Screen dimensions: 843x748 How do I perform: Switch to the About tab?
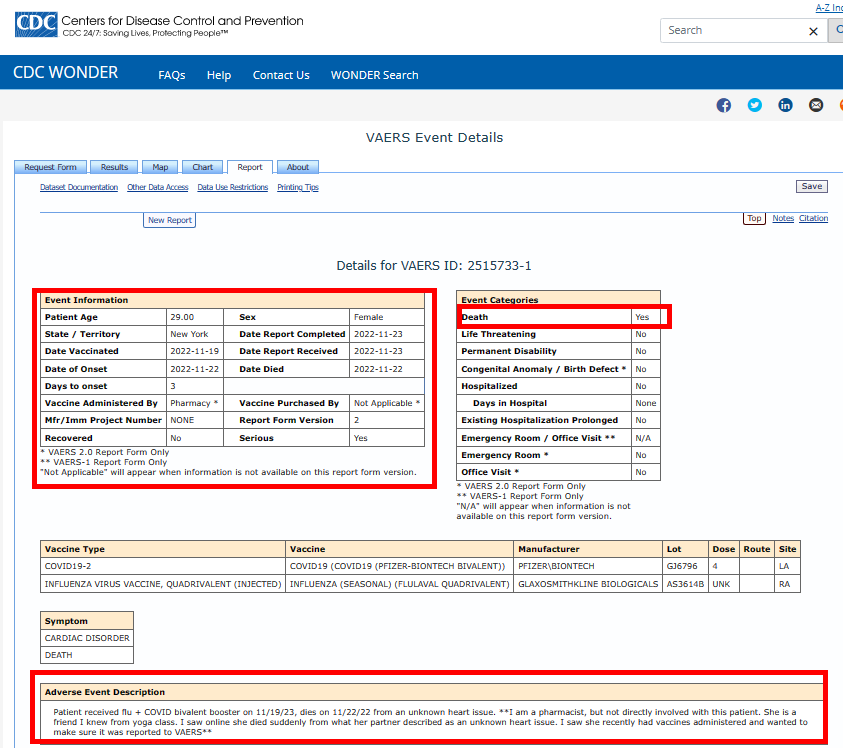pyautogui.click(x=298, y=167)
